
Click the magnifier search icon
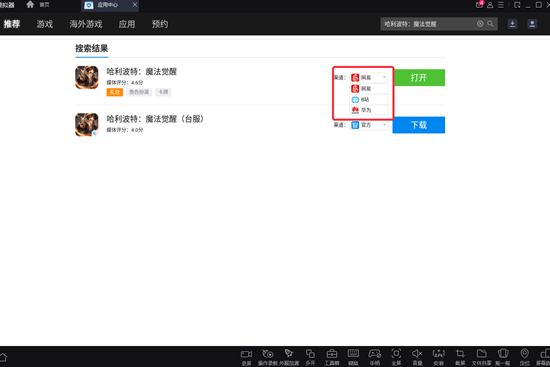tap(490, 24)
